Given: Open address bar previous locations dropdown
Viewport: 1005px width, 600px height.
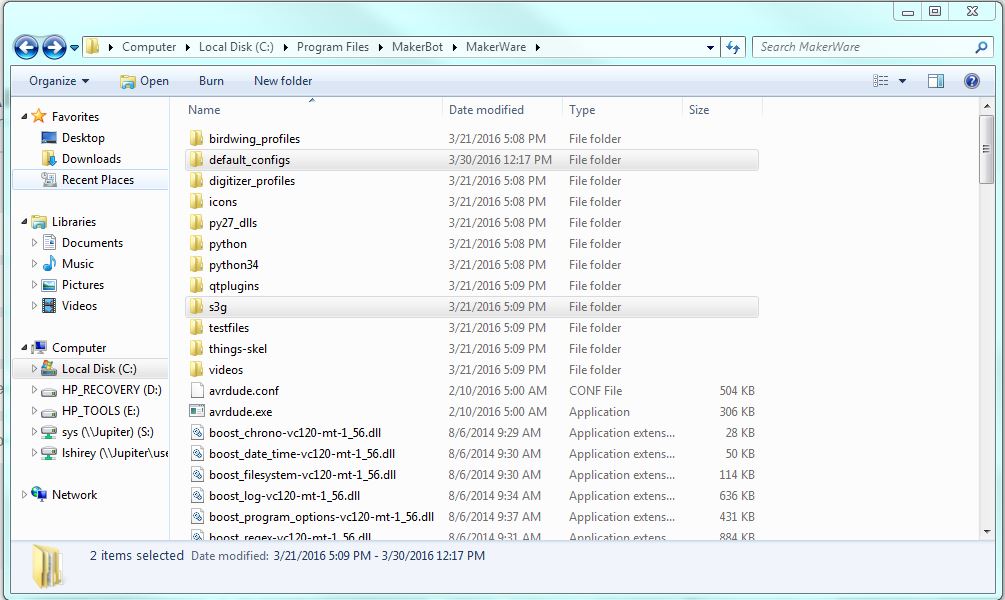Looking at the screenshot, I should [710, 47].
